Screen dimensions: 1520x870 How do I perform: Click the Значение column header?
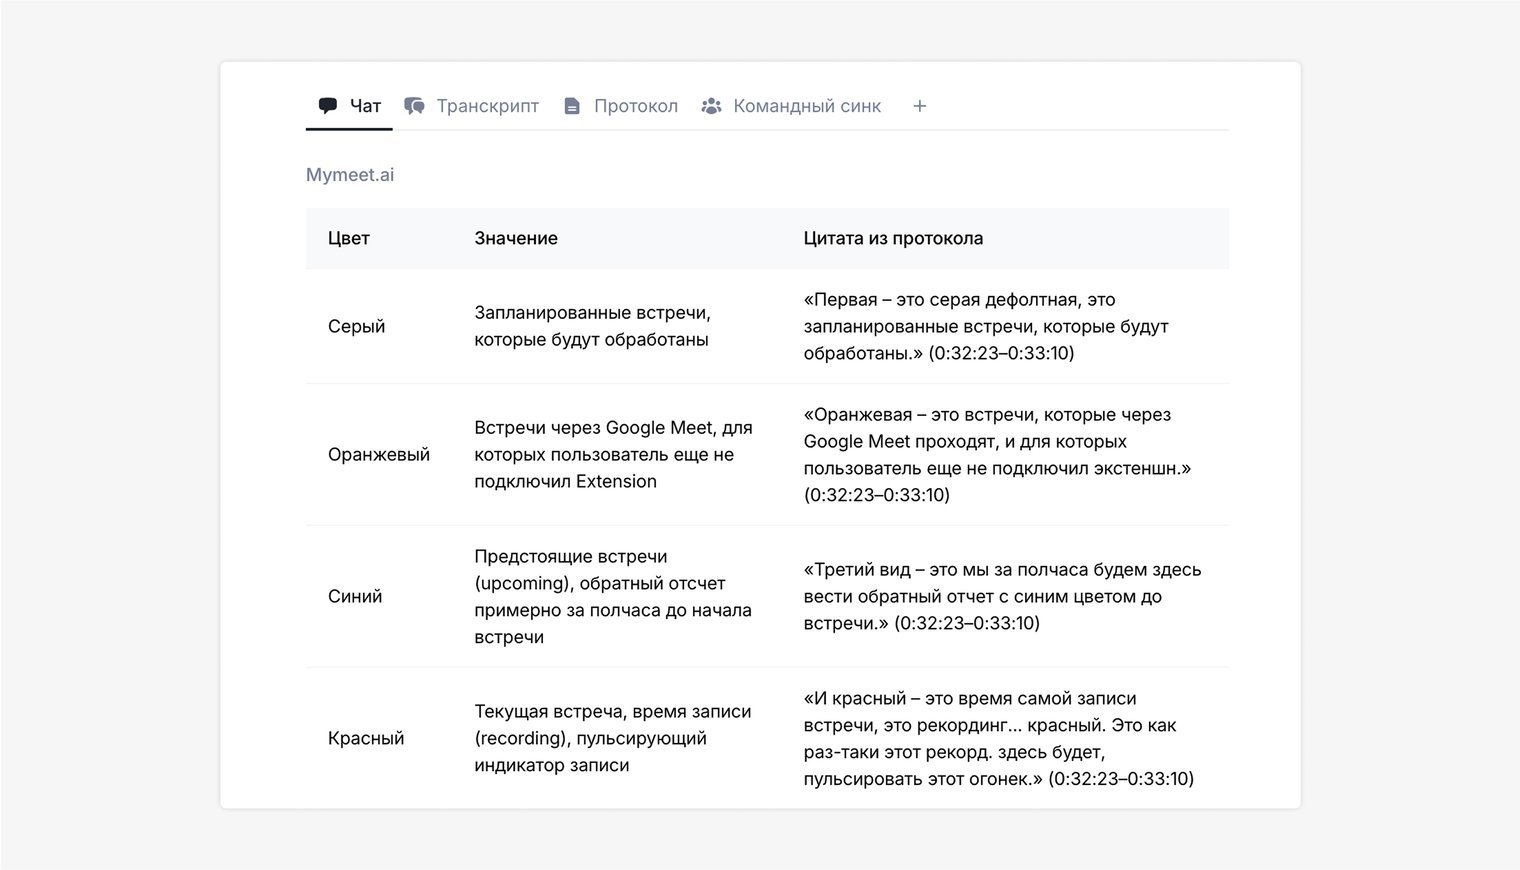(x=516, y=238)
